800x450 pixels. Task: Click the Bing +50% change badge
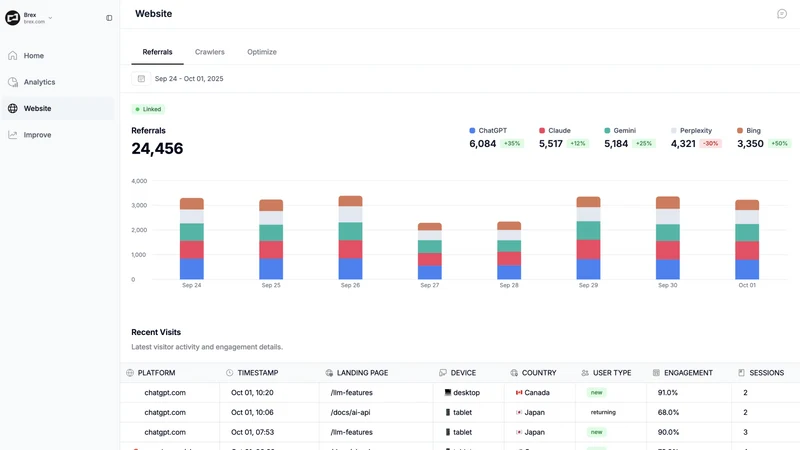[779, 144]
